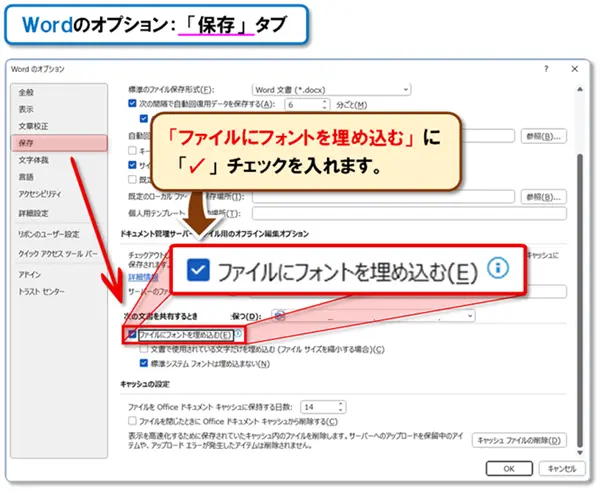Decrease the cache retention days stepper (14)
The width and height of the screenshot is (600, 491).
point(341,410)
